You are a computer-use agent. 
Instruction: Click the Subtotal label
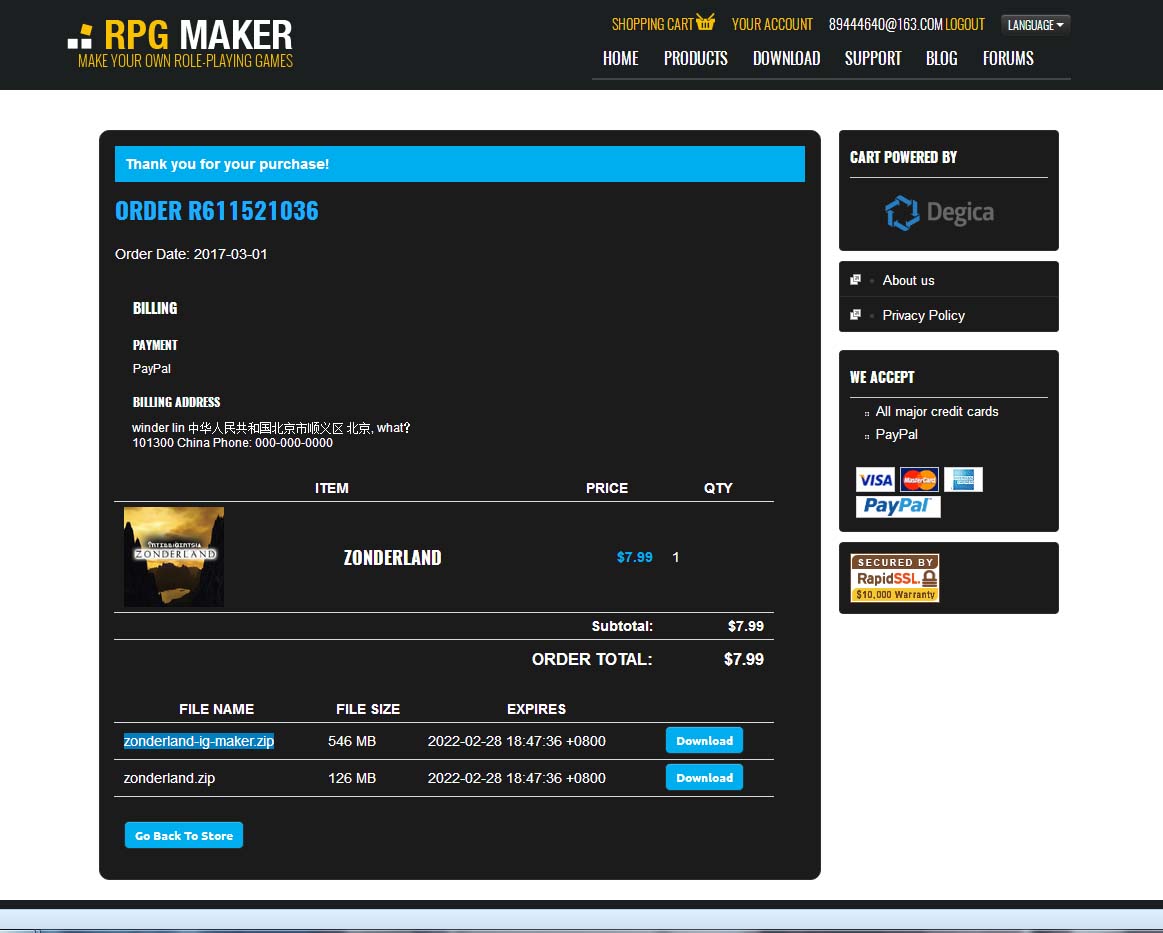(x=622, y=626)
